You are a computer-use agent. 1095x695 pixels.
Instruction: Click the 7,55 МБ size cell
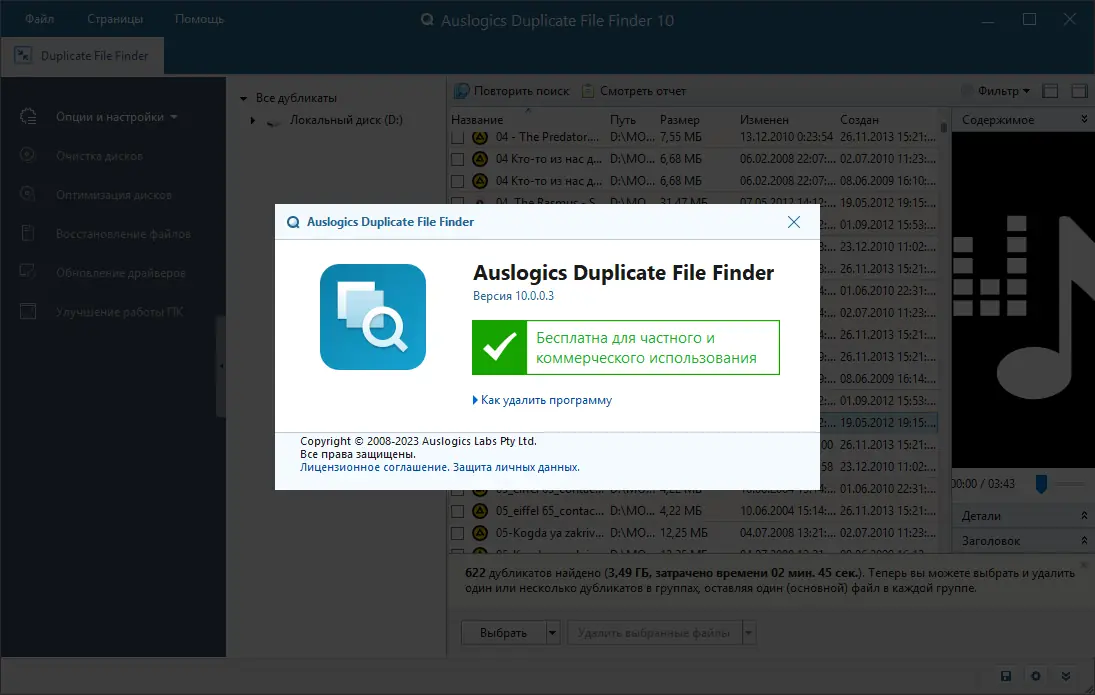click(681, 137)
